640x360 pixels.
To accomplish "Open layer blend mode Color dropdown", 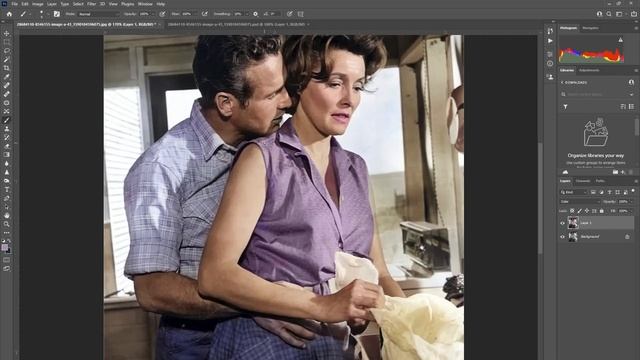I will click(580, 202).
